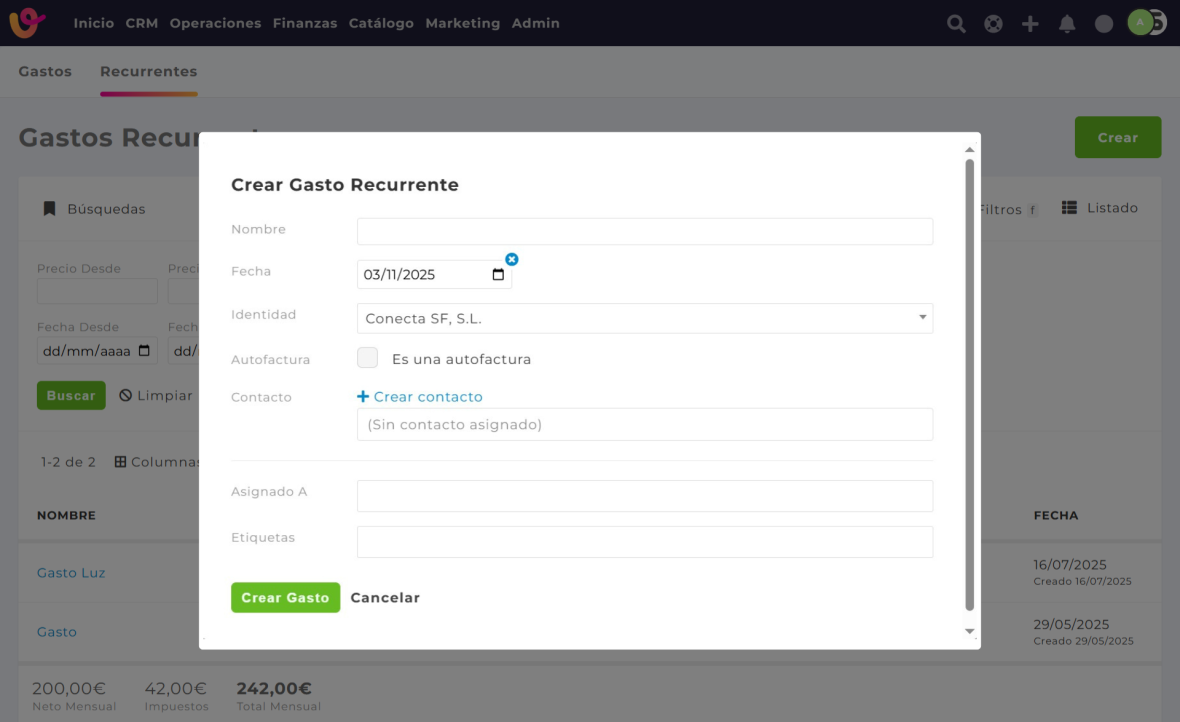Click the Nombre input field

(644, 231)
